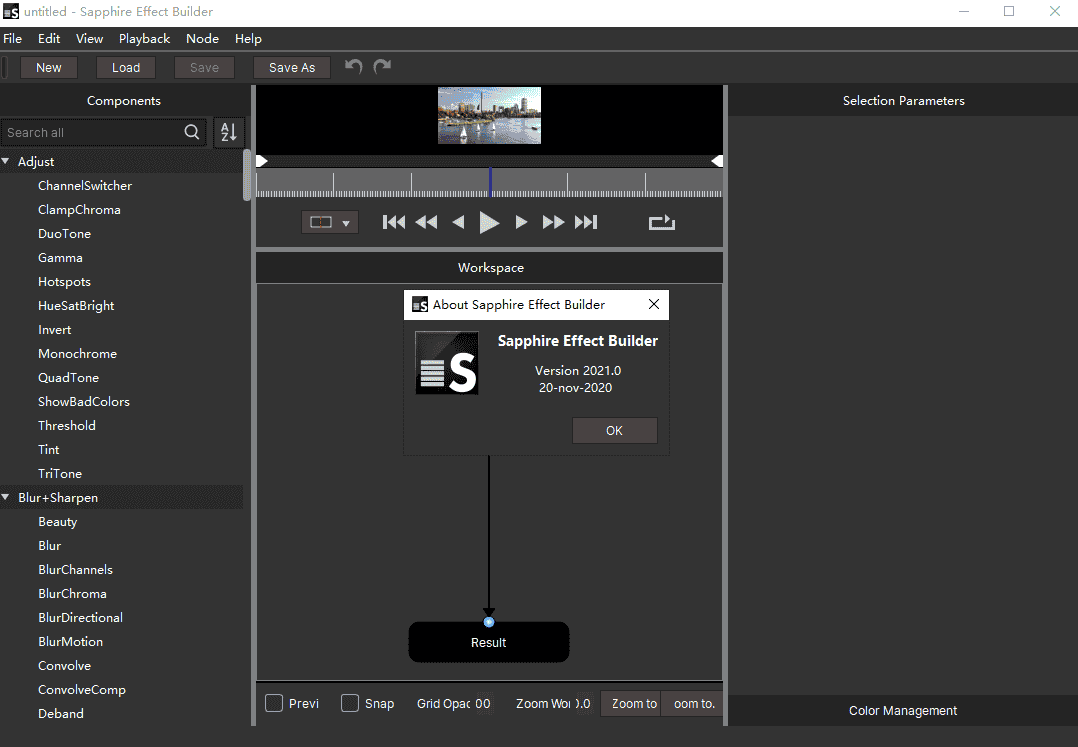1078x747 pixels.
Task: Select HueSatBright component
Action: coord(76,306)
